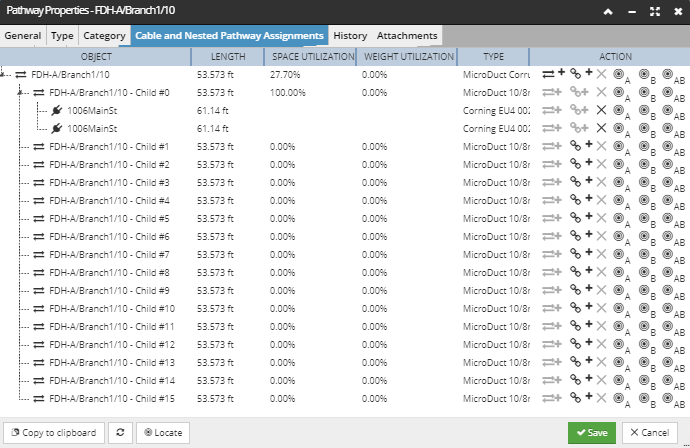Click the Locate button
Image resolution: width=690 pixels, height=448 pixels.
[x=162, y=433]
